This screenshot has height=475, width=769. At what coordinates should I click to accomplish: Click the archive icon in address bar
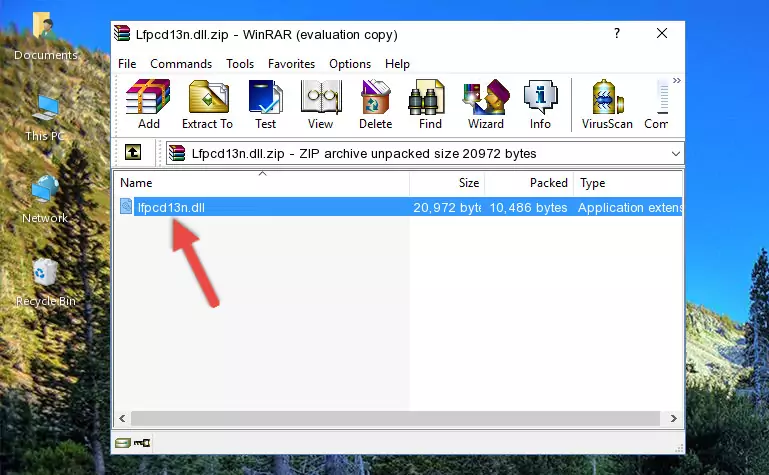pyautogui.click(x=177, y=153)
